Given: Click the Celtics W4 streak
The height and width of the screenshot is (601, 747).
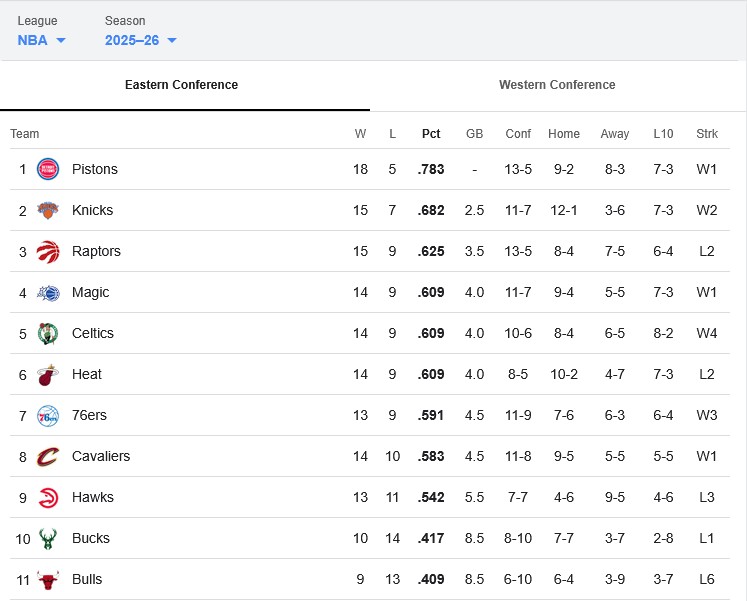Looking at the screenshot, I should pos(707,333).
